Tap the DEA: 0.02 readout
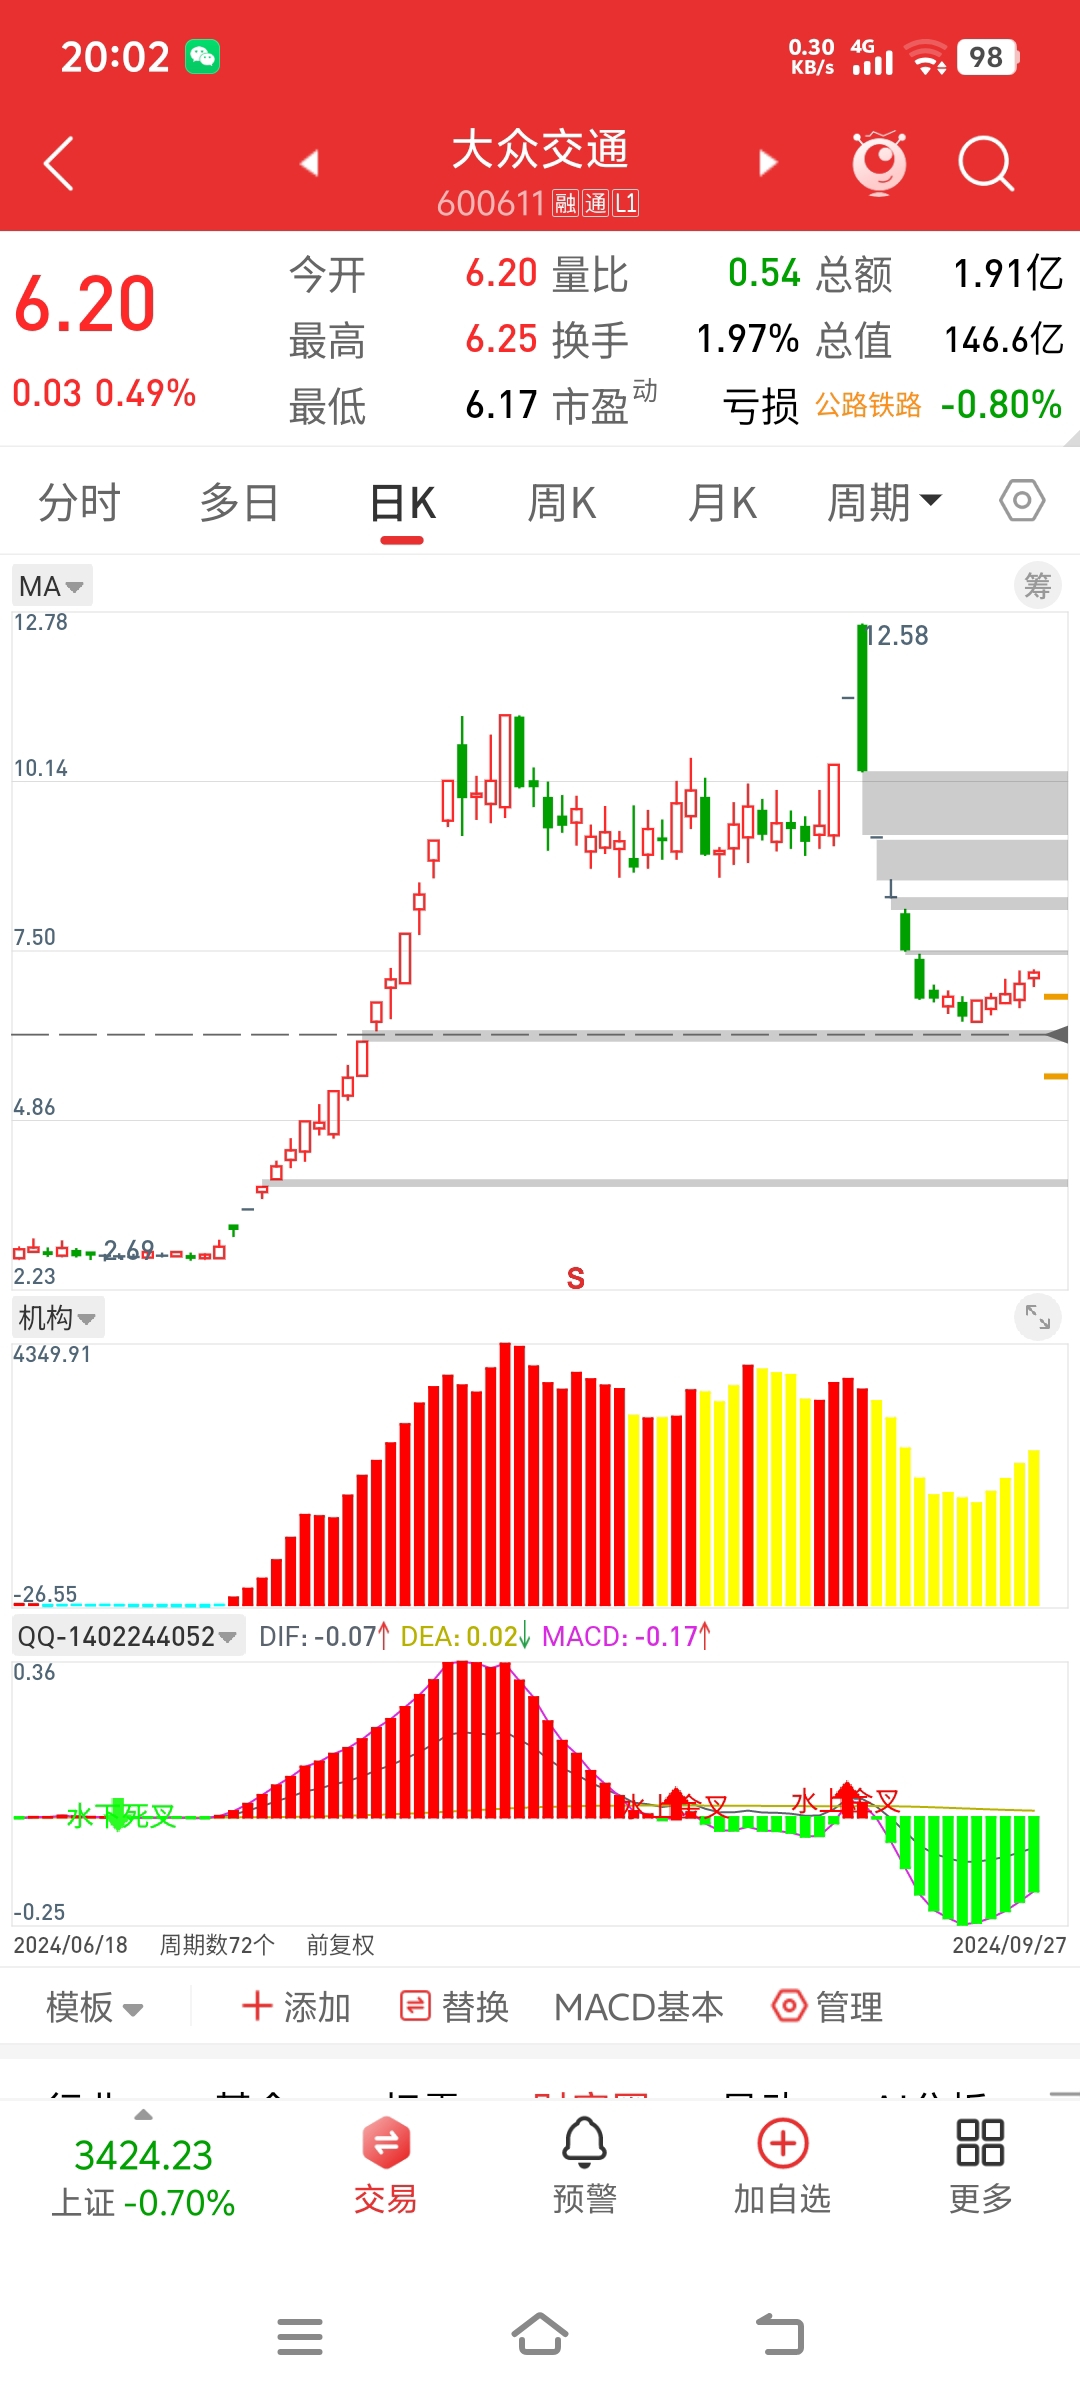 465,1636
